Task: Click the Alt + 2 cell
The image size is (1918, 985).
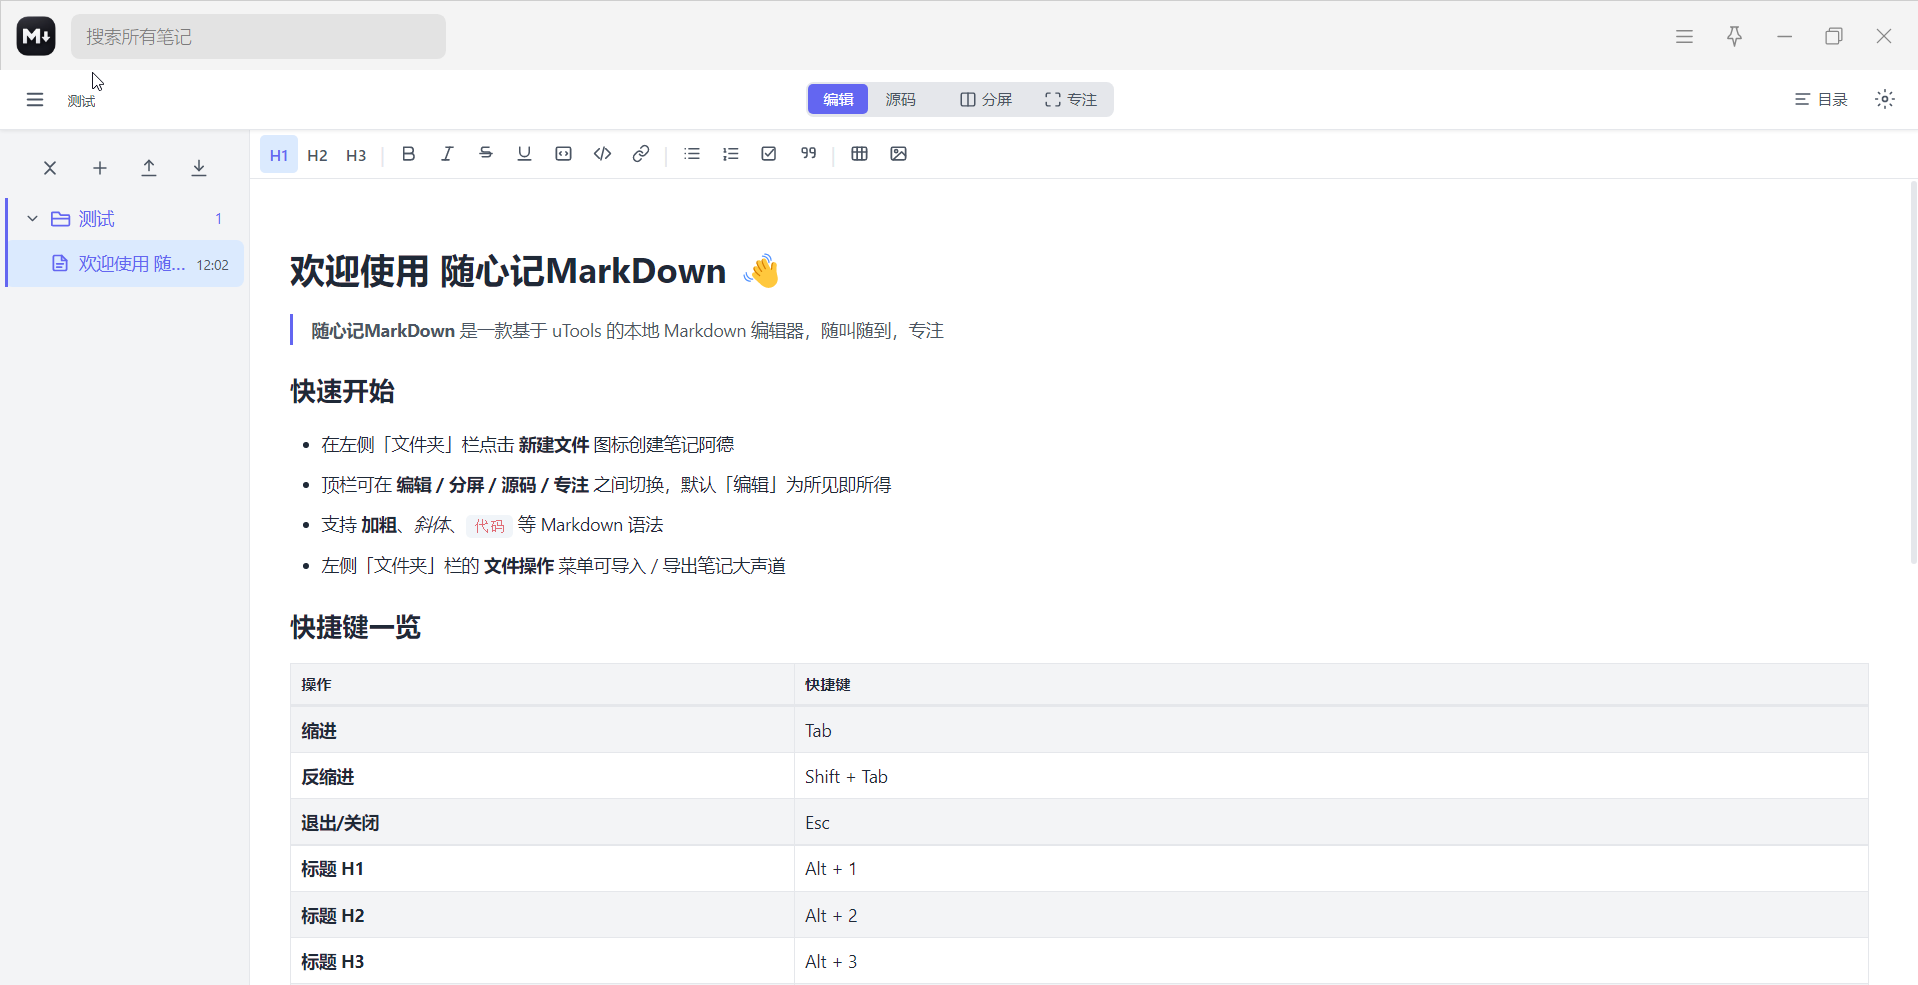Action: pos(1331,915)
